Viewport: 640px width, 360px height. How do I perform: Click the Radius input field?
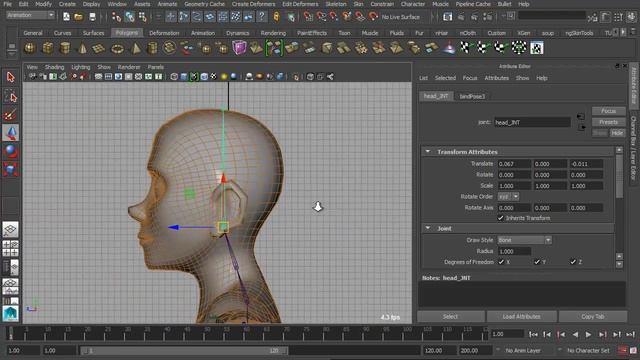pos(514,251)
